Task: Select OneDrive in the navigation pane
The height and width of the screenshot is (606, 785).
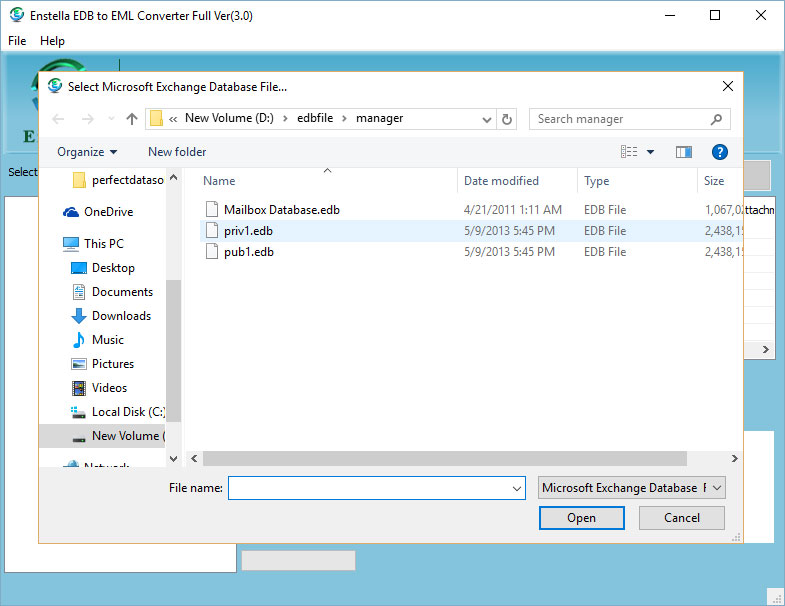Action: pos(108,212)
